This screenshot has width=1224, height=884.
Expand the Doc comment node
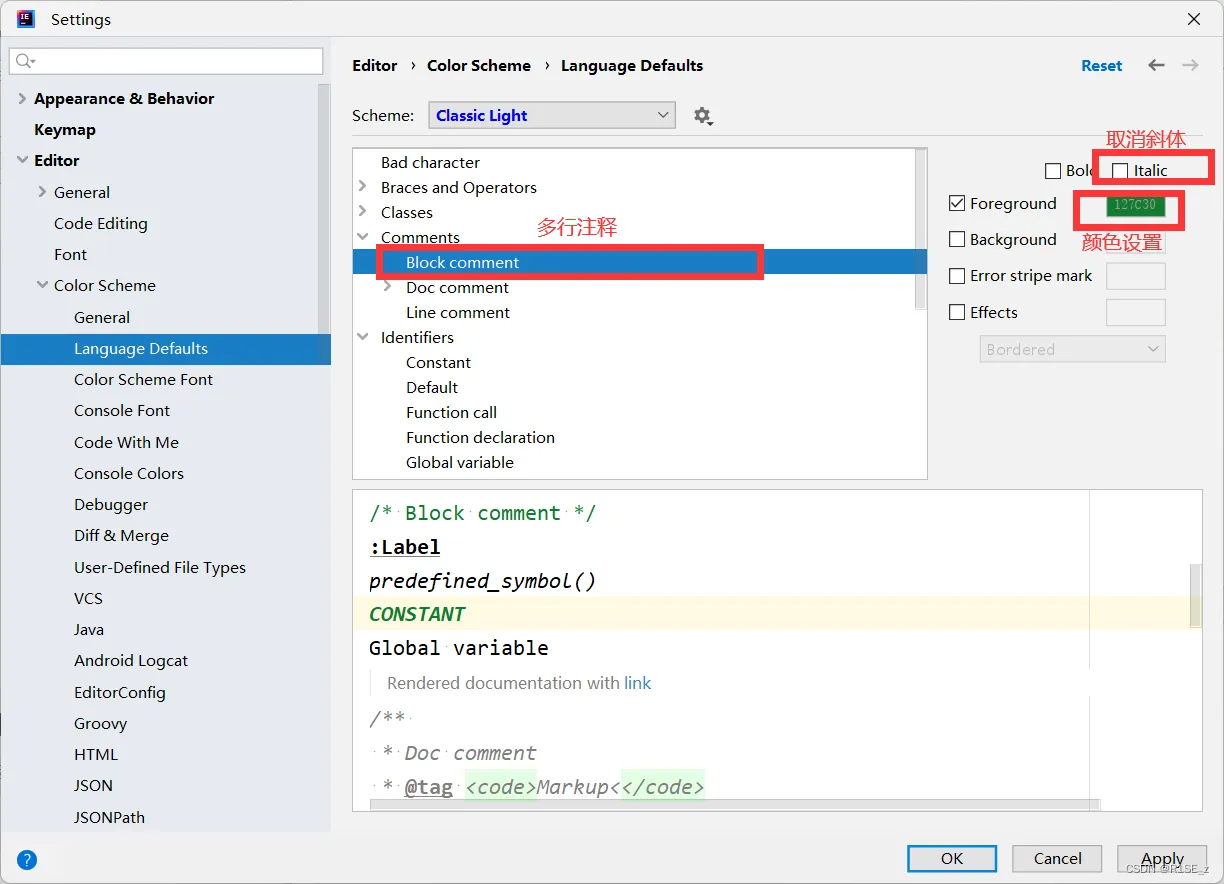click(x=388, y=287)
